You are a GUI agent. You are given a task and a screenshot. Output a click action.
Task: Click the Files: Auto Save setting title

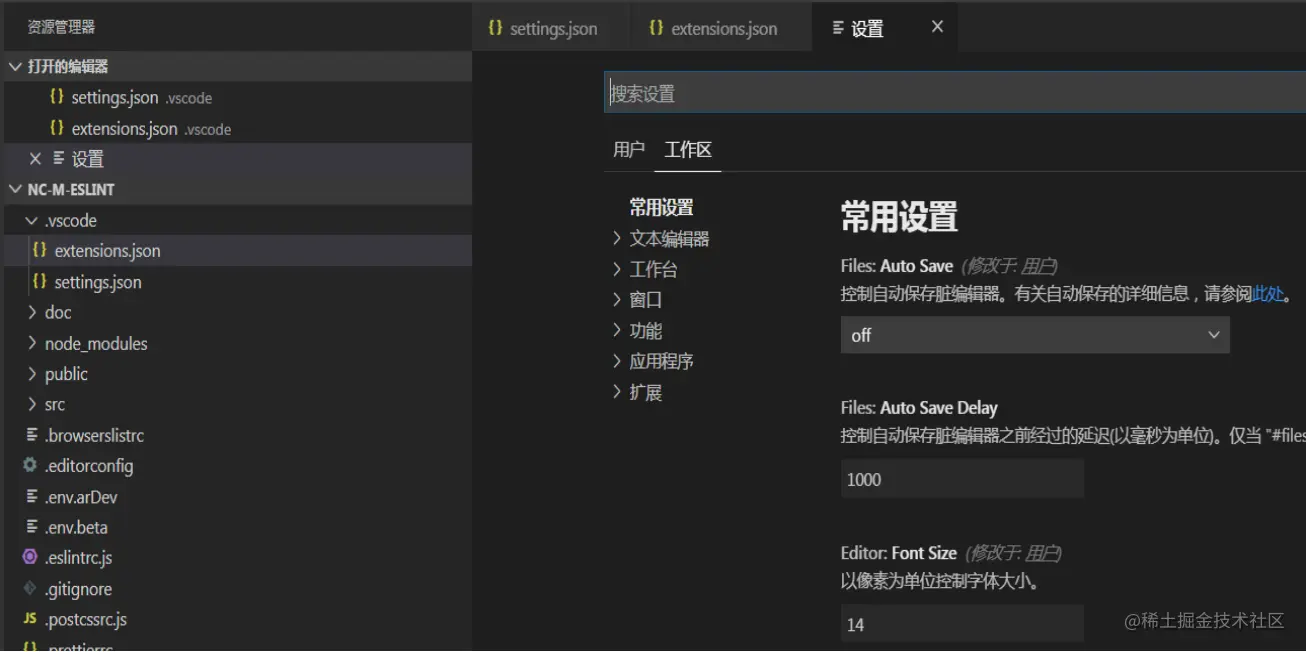(x=897, y=266)
